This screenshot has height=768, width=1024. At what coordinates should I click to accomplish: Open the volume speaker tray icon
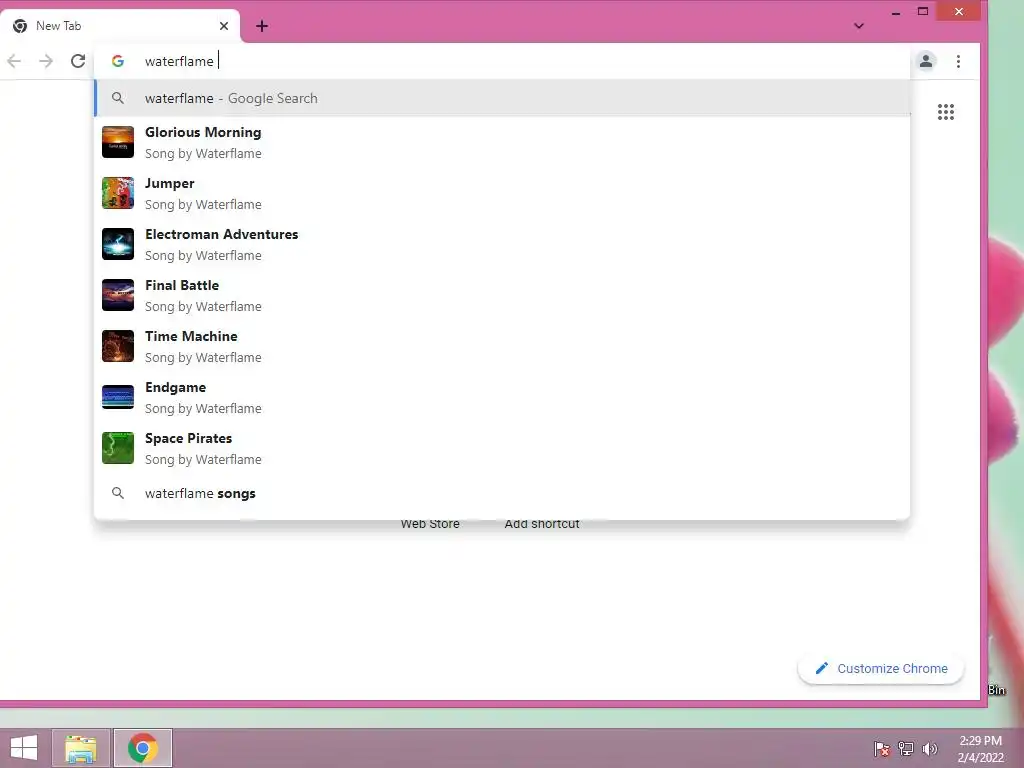tap(929, 748)
